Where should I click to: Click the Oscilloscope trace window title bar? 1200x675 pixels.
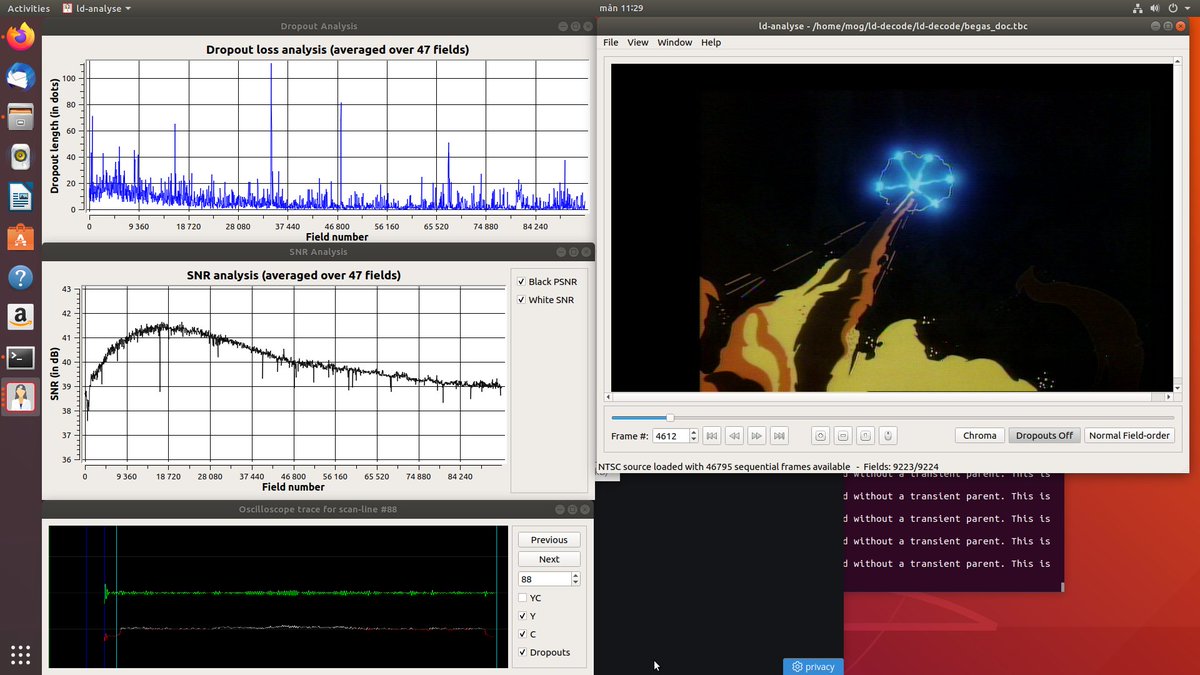318,509
